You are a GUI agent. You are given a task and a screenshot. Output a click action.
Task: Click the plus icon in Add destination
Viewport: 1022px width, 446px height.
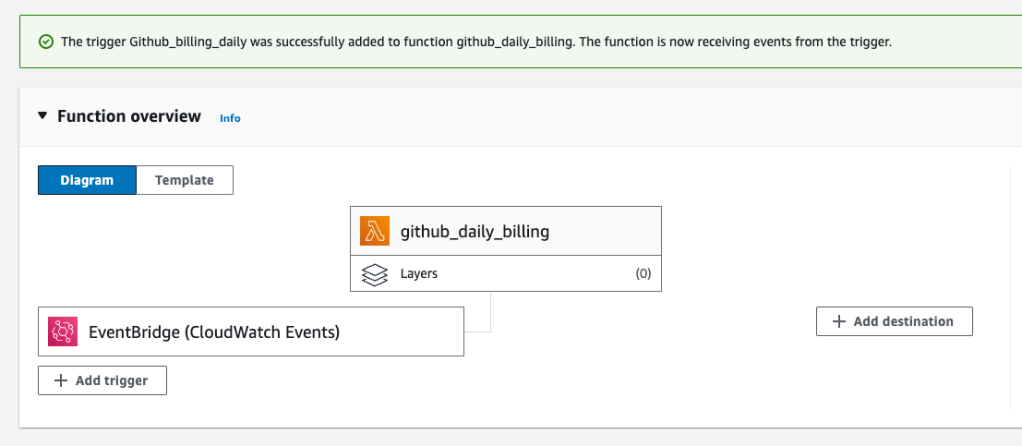[x=839, y=321]
